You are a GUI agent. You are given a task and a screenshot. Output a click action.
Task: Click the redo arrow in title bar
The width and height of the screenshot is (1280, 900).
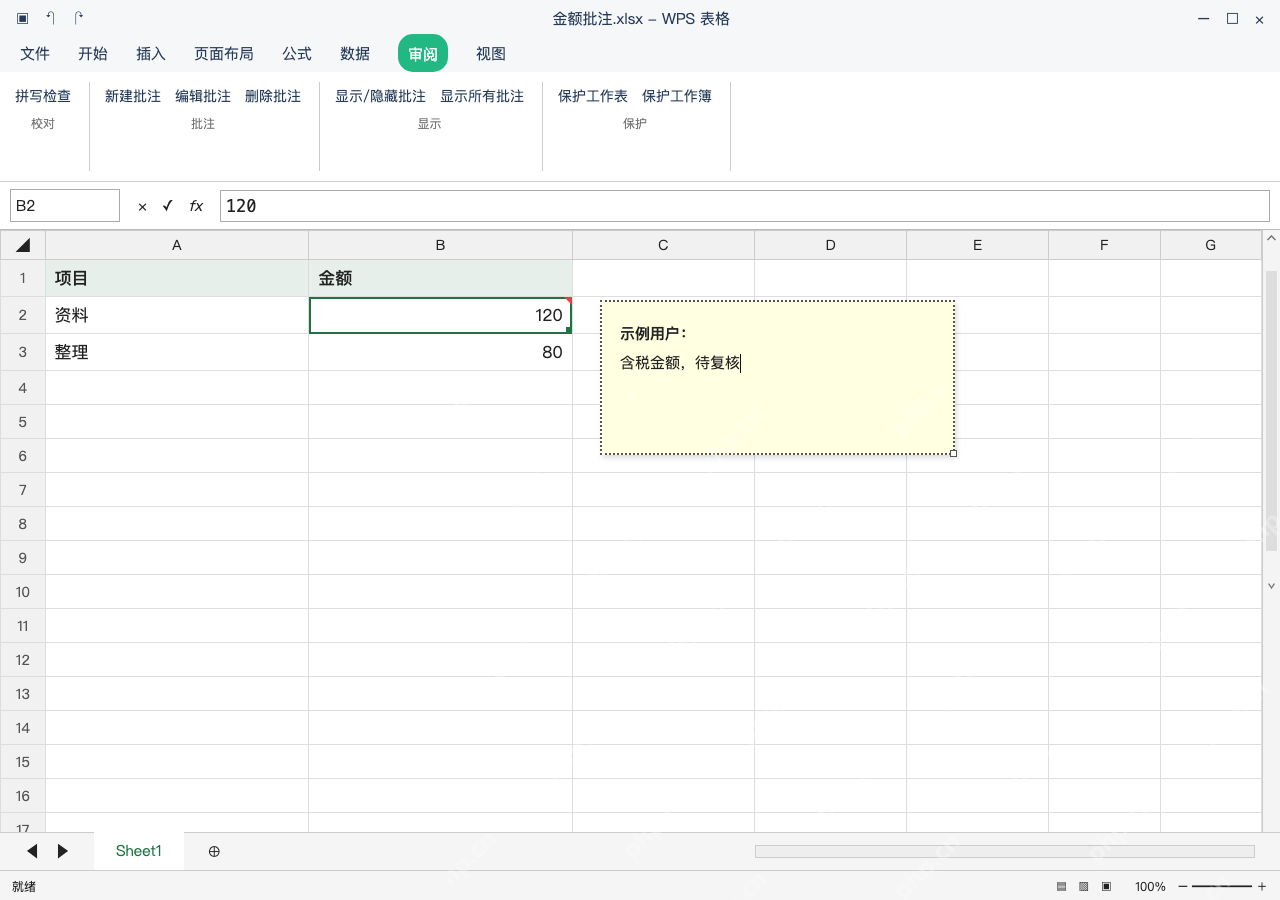(79, 18)
